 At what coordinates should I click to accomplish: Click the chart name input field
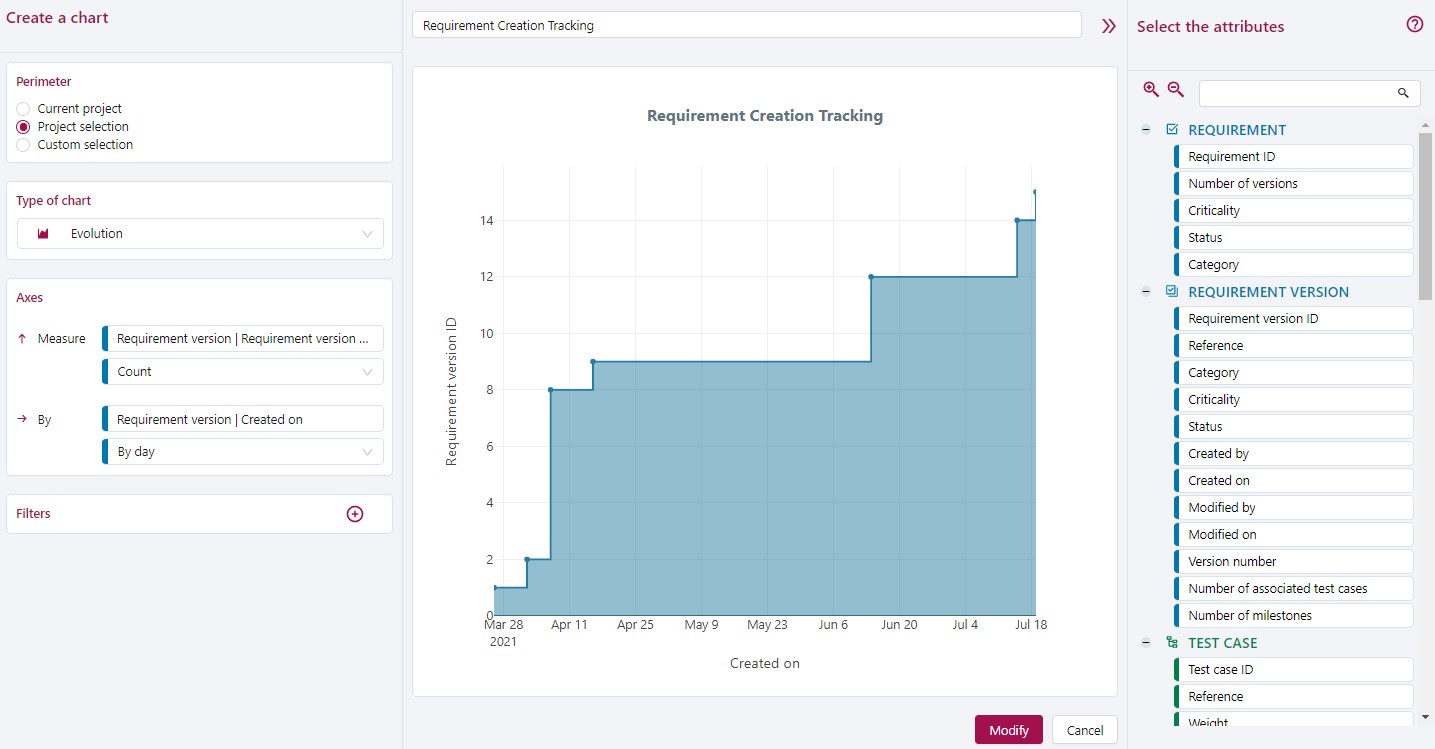[746, 26]
